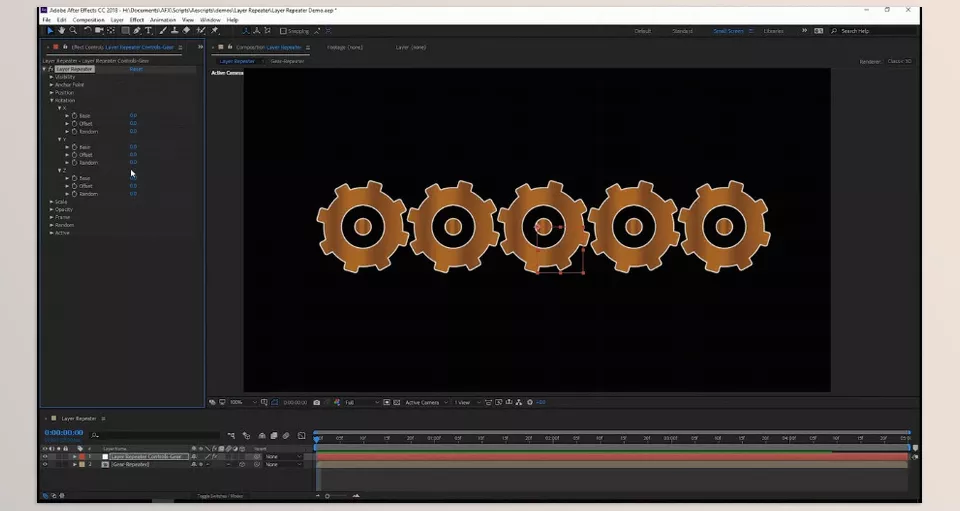The image size is (960, 511).
Task: Expand the Visibility property group
Action: click(x=51, y=77)
